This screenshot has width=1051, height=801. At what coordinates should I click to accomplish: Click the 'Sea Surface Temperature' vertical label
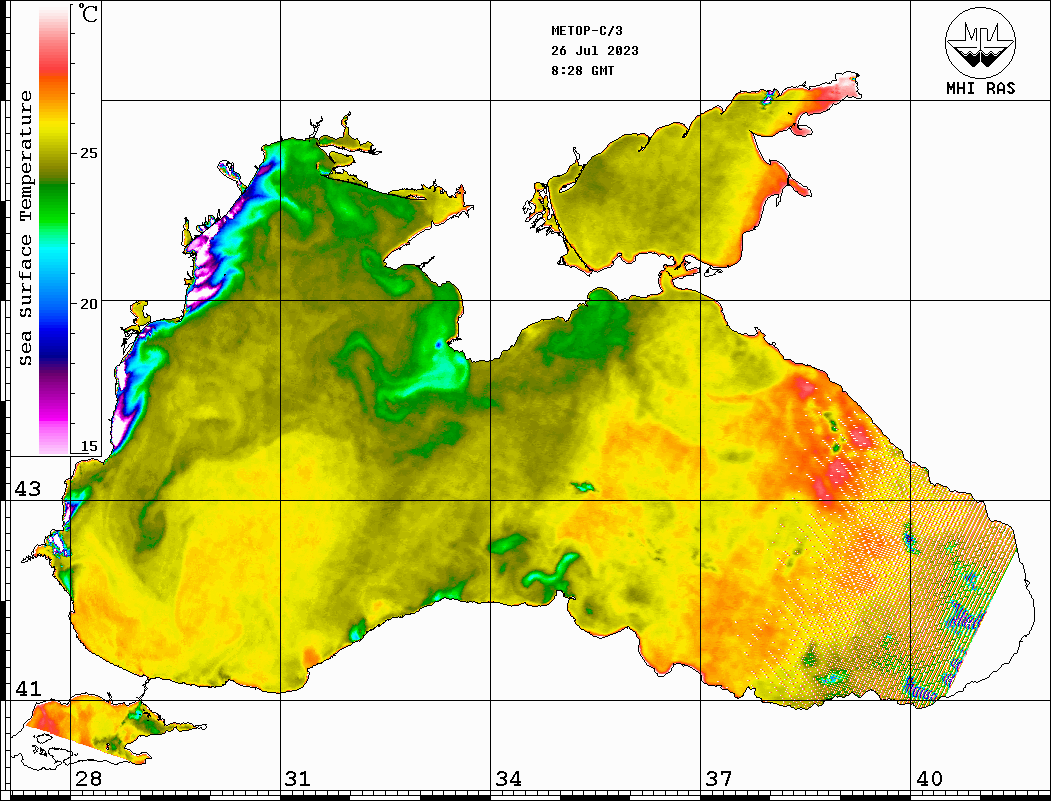[25, 228]
